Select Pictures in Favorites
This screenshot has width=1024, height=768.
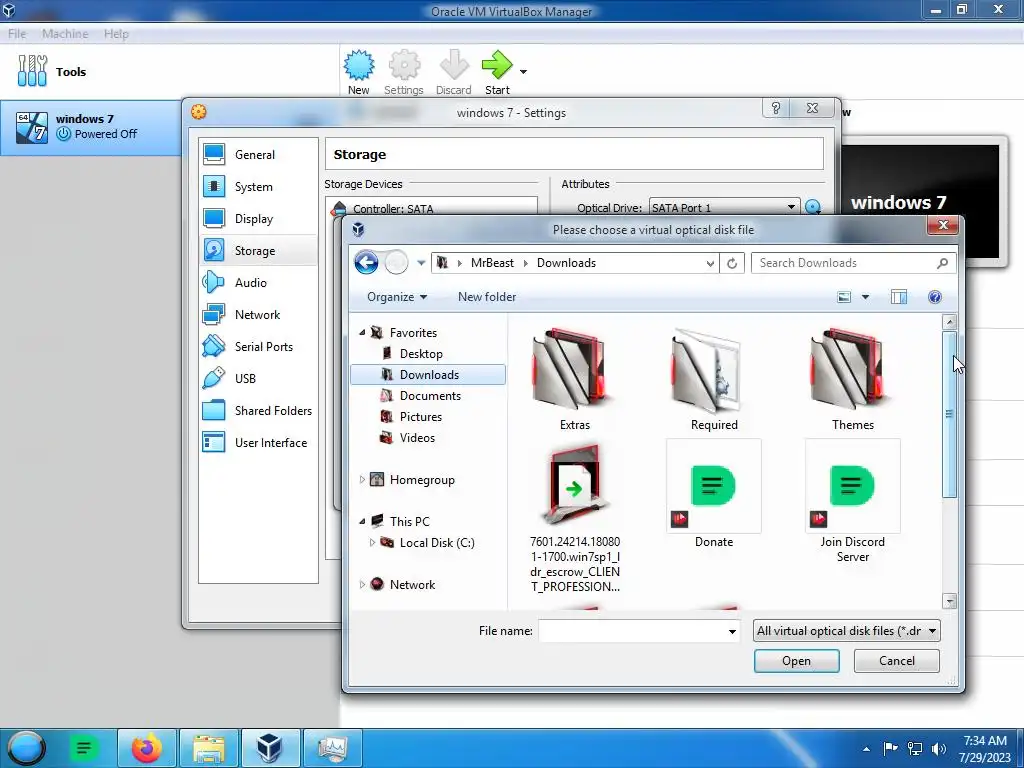(421, 417)
